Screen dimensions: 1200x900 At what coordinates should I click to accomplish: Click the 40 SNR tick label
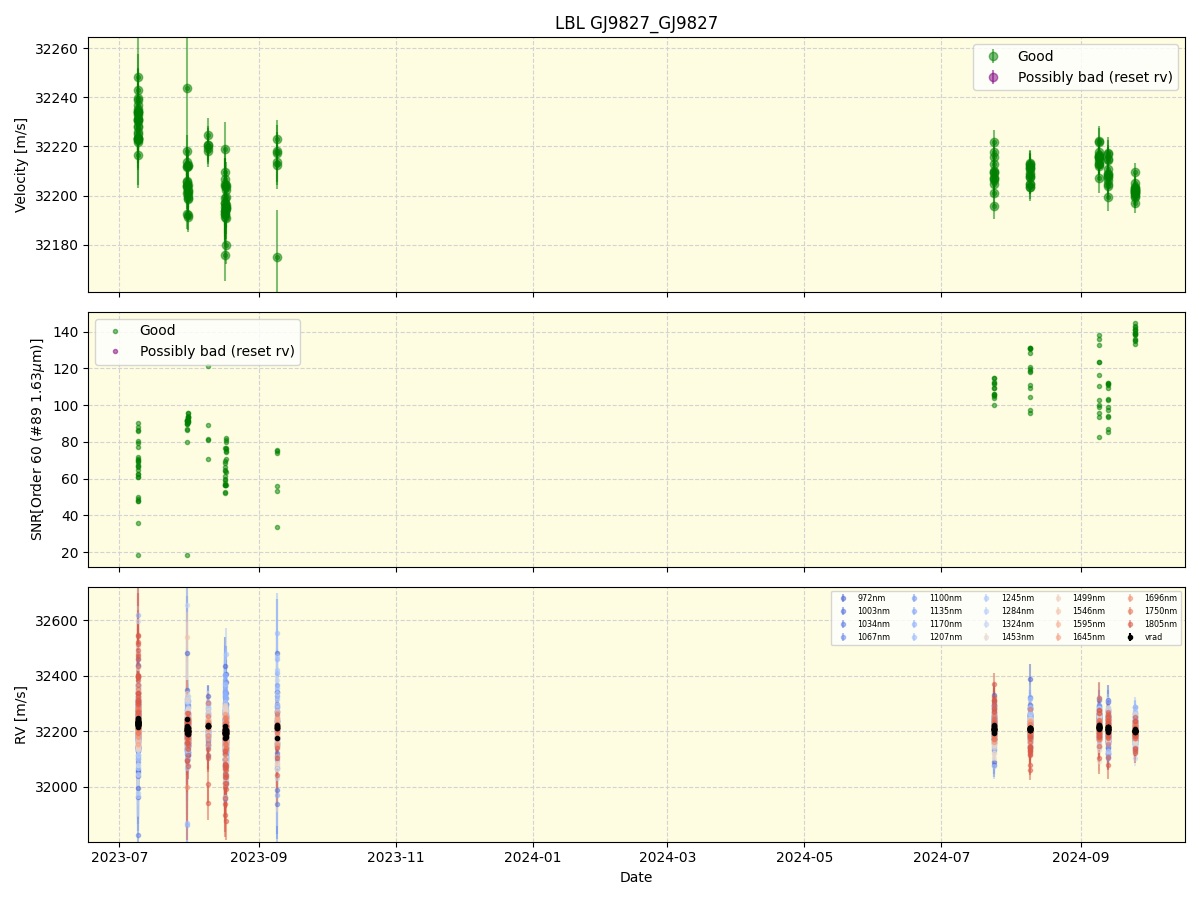pyautogui.click(x=71, y=516)
